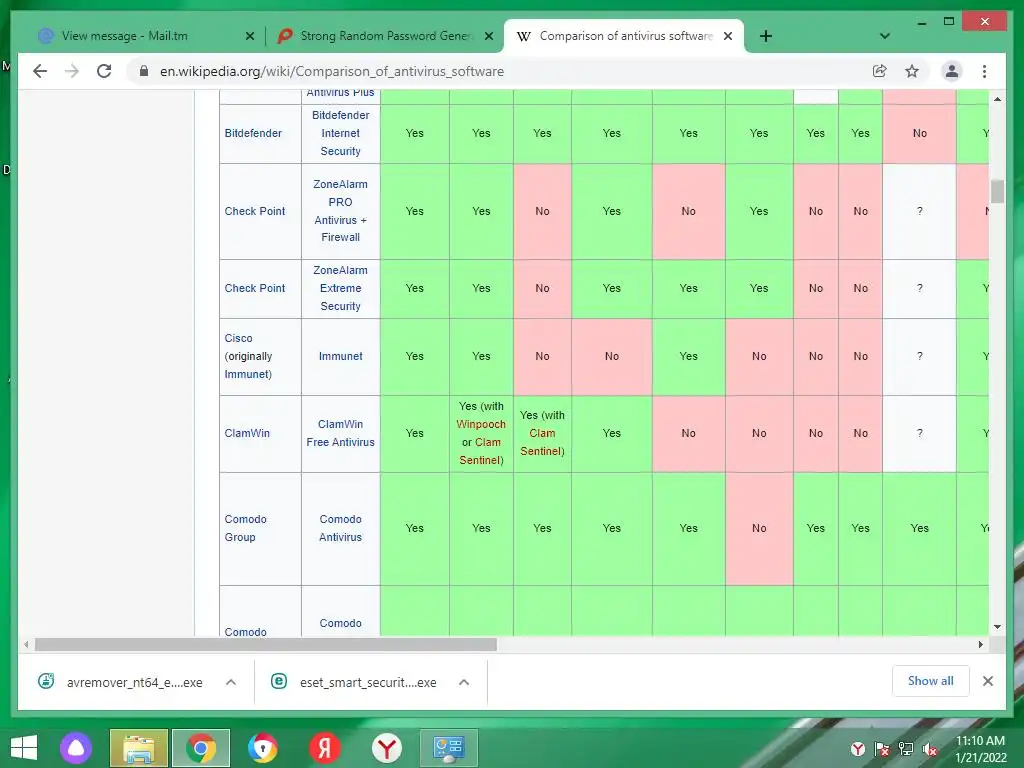Click Check Point link in ZoneAlarm Extreme row
Image resolution: width=1024 pixels, height=768 pixels.
point(255,288)
